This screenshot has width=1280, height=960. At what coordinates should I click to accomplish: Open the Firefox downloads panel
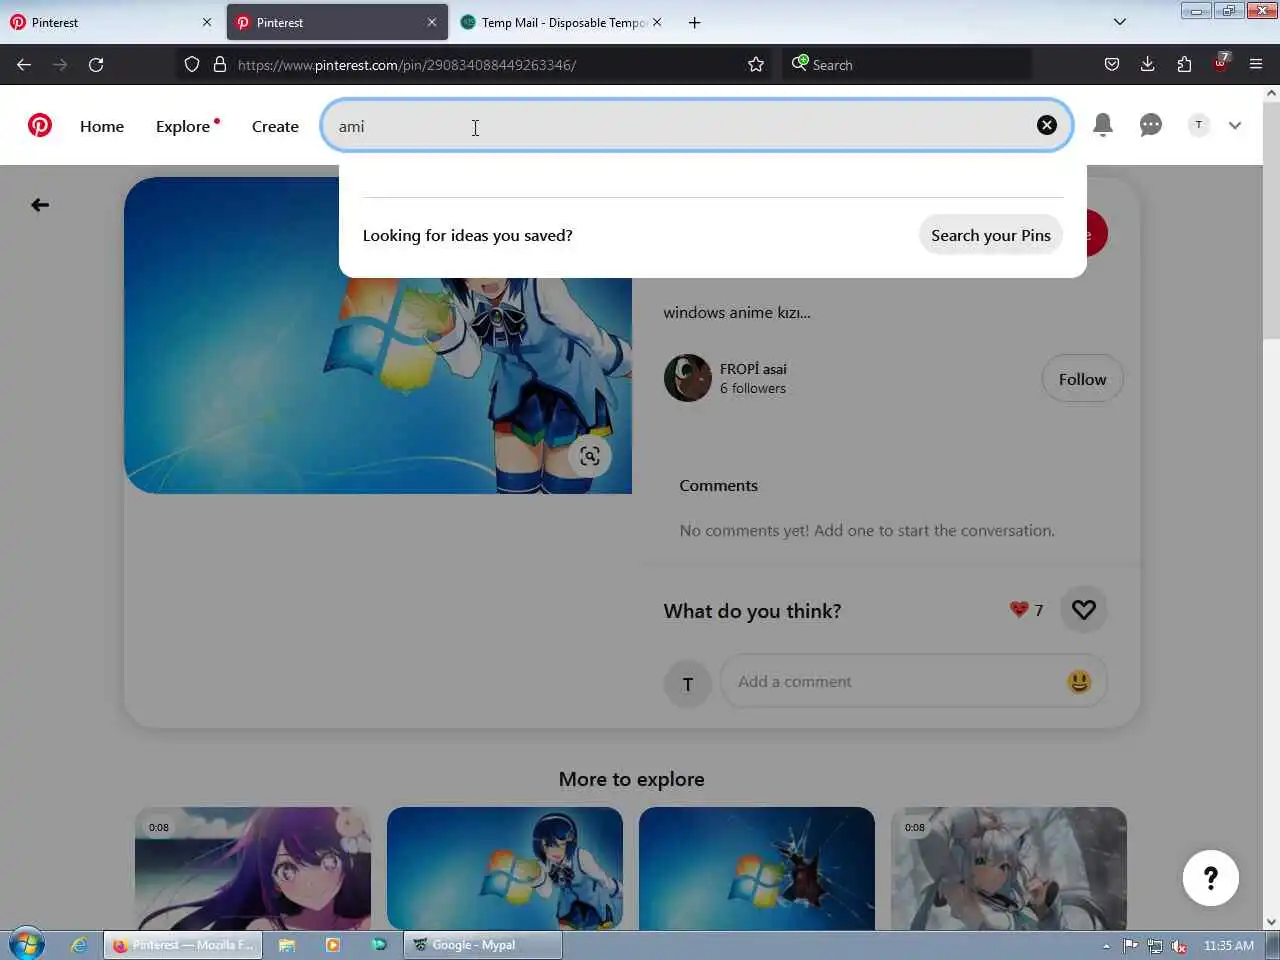1148,64
